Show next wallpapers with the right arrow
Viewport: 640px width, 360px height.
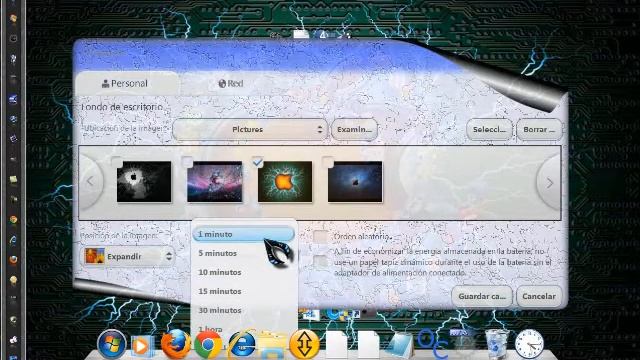549,183
